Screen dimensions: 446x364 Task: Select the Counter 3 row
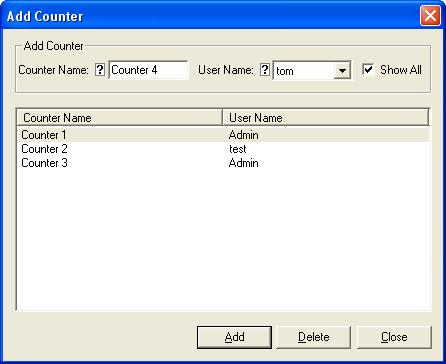pos(223,163)
